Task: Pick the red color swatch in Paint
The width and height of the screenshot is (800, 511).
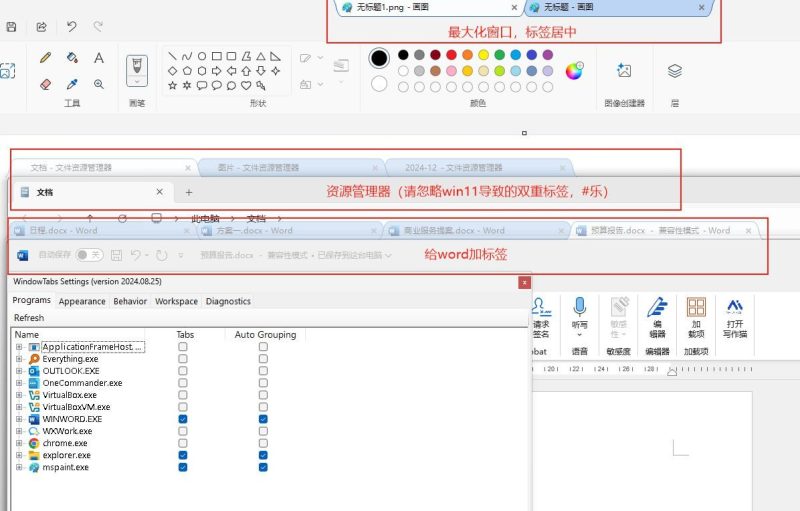Action: pyautogui.click(x=452, y=55)
